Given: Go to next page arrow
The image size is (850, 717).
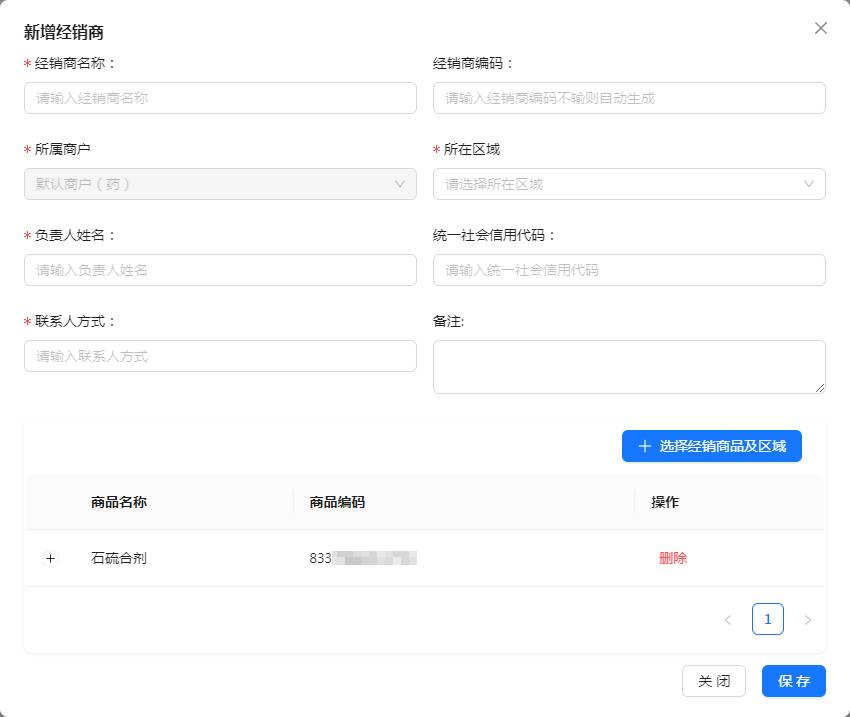Looking at the screenshot, I should [x=808, y=619].
